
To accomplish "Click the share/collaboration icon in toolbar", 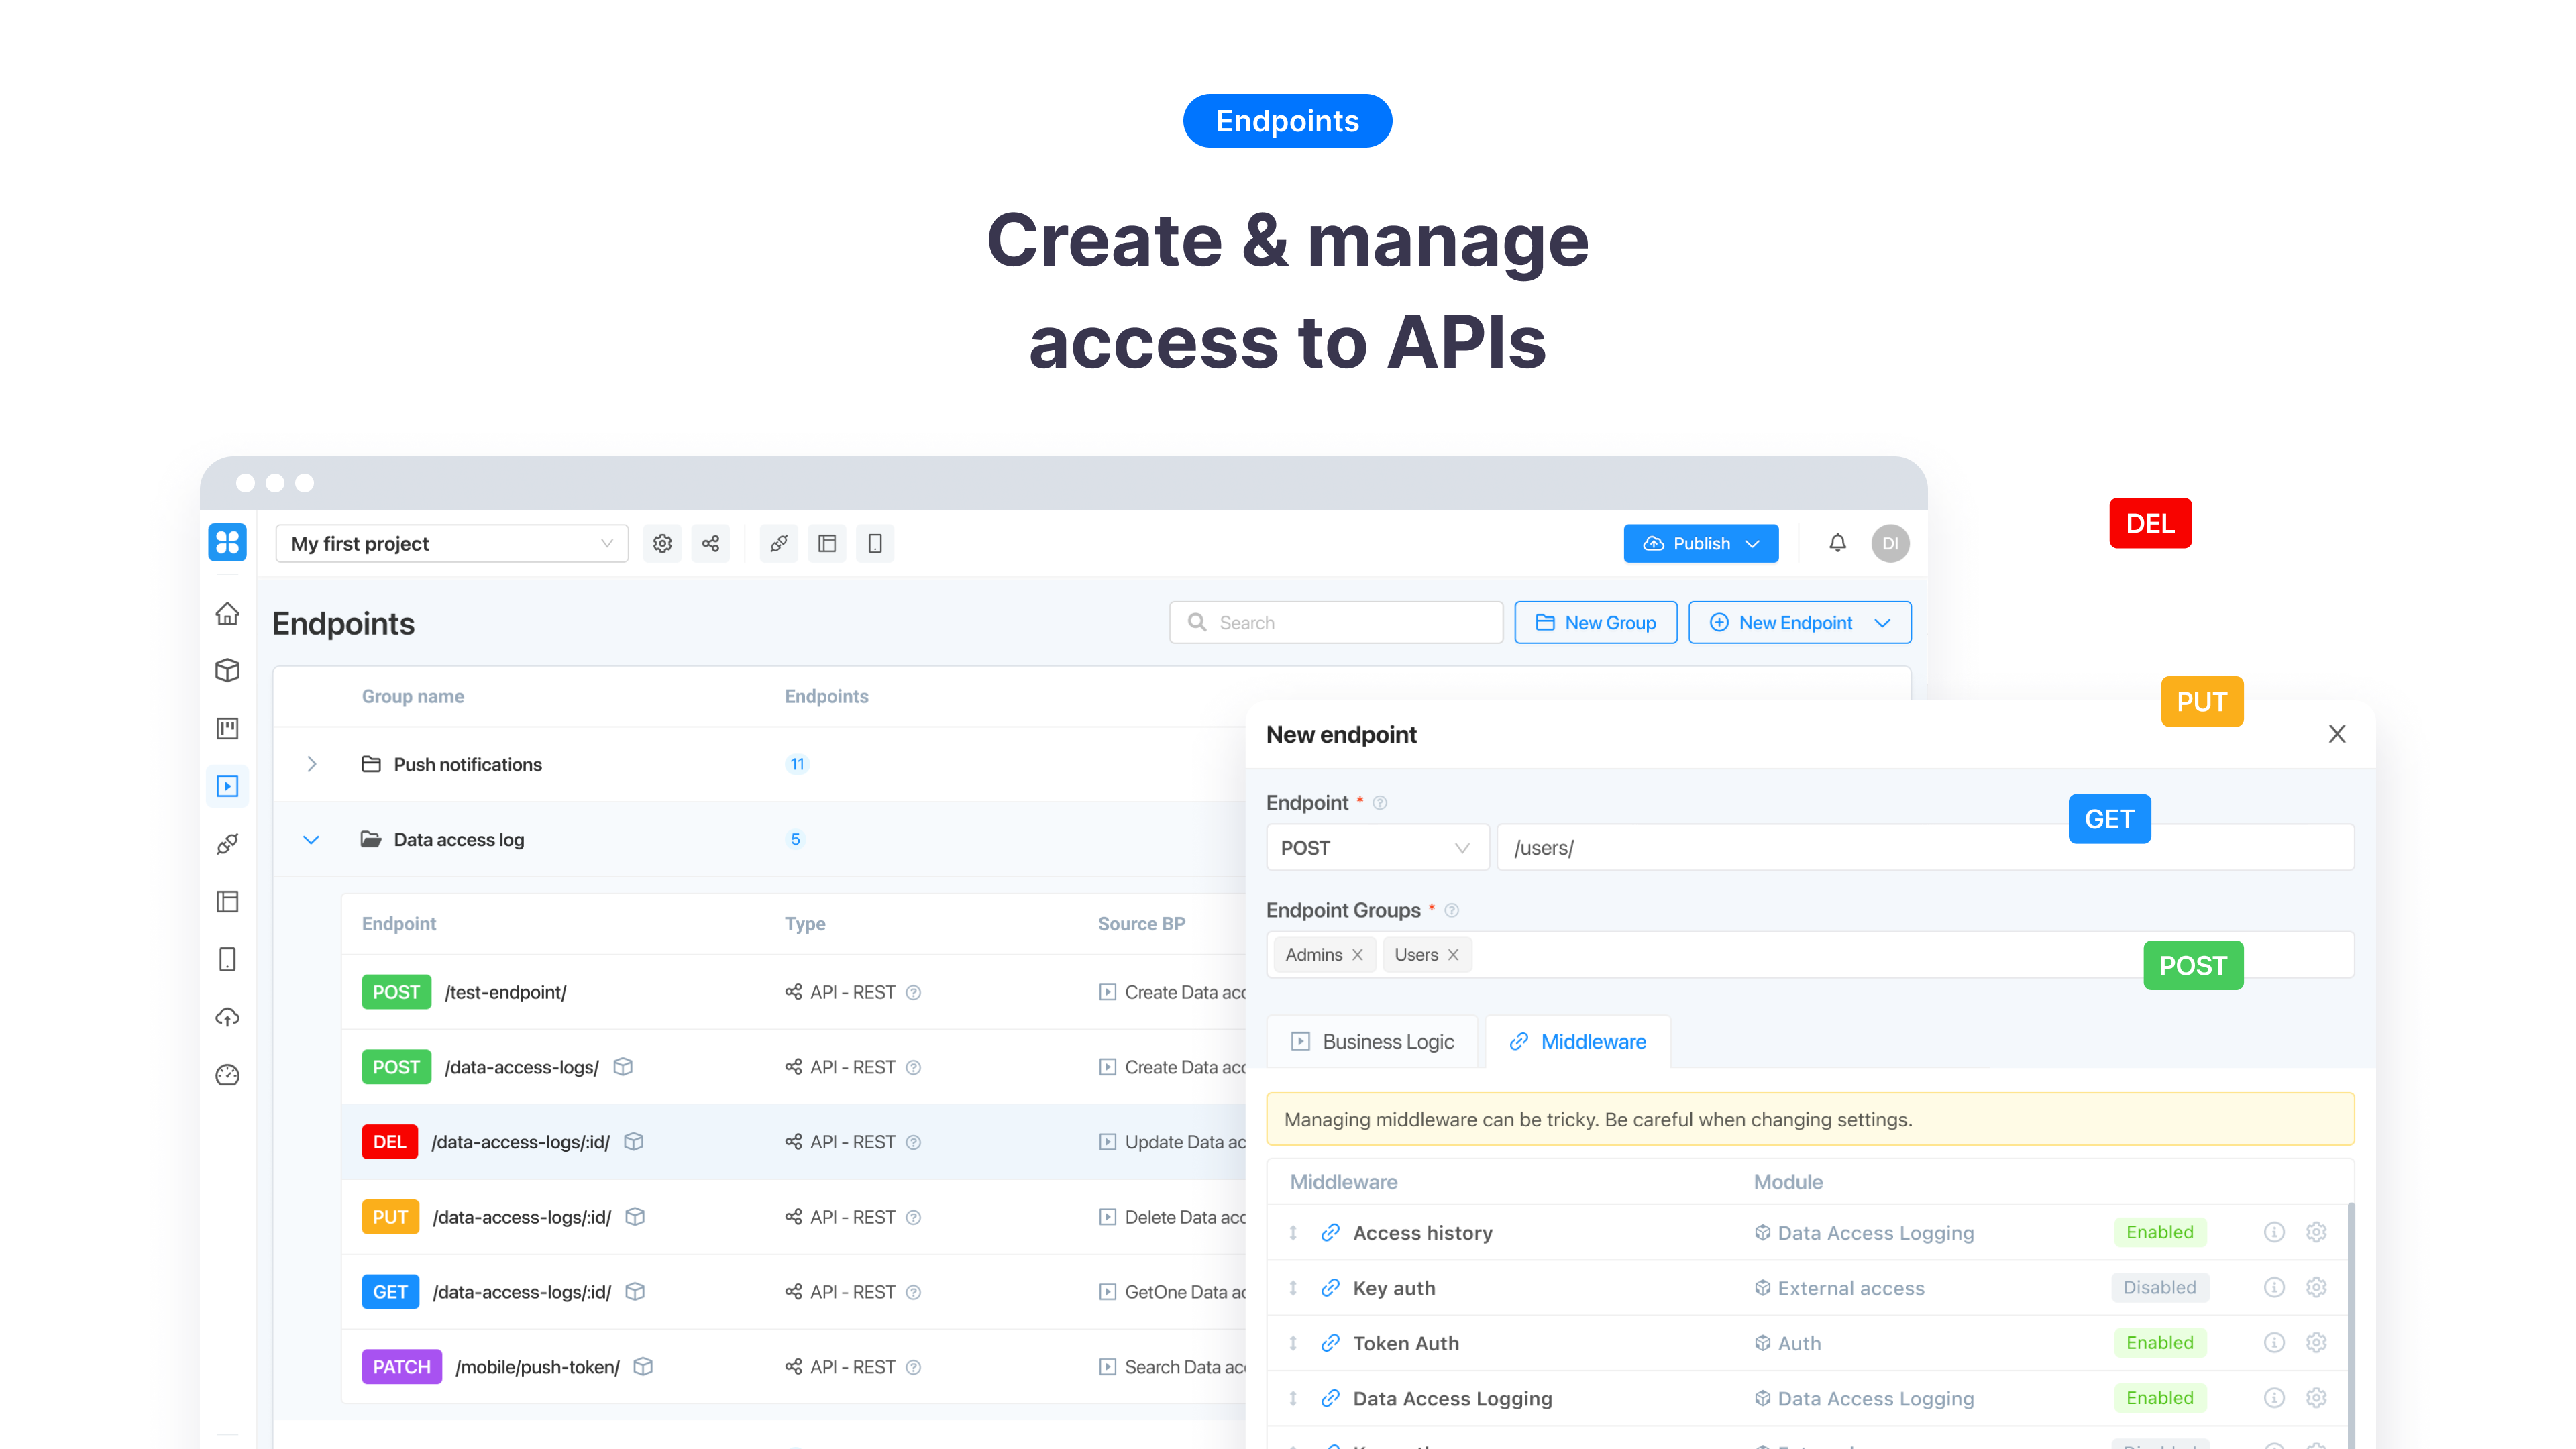I will [711, 543].
